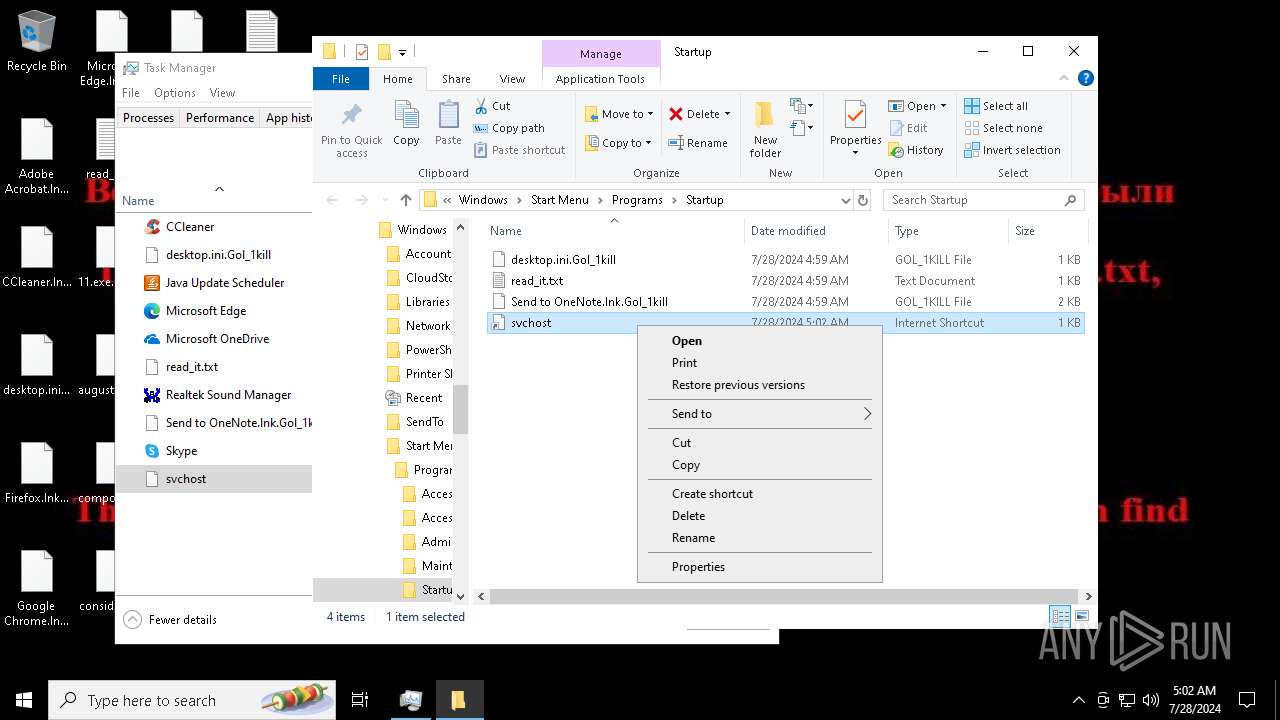Choose Open from context menu

click(x=760, y=341)
